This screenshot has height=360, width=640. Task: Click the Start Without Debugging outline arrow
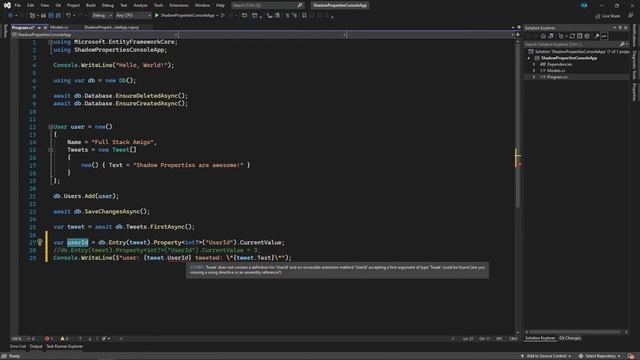[x=223, y=16]
